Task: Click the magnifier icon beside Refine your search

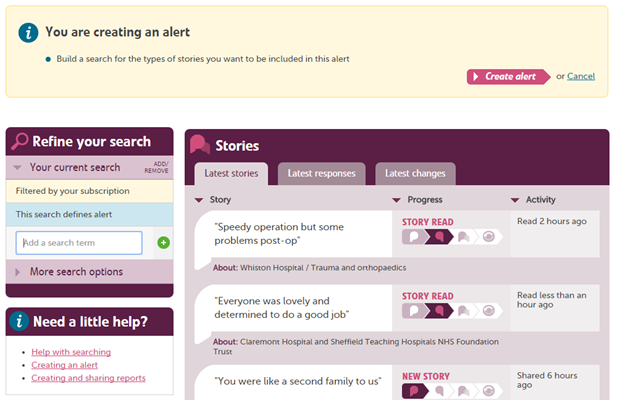Action: (20, 141)
